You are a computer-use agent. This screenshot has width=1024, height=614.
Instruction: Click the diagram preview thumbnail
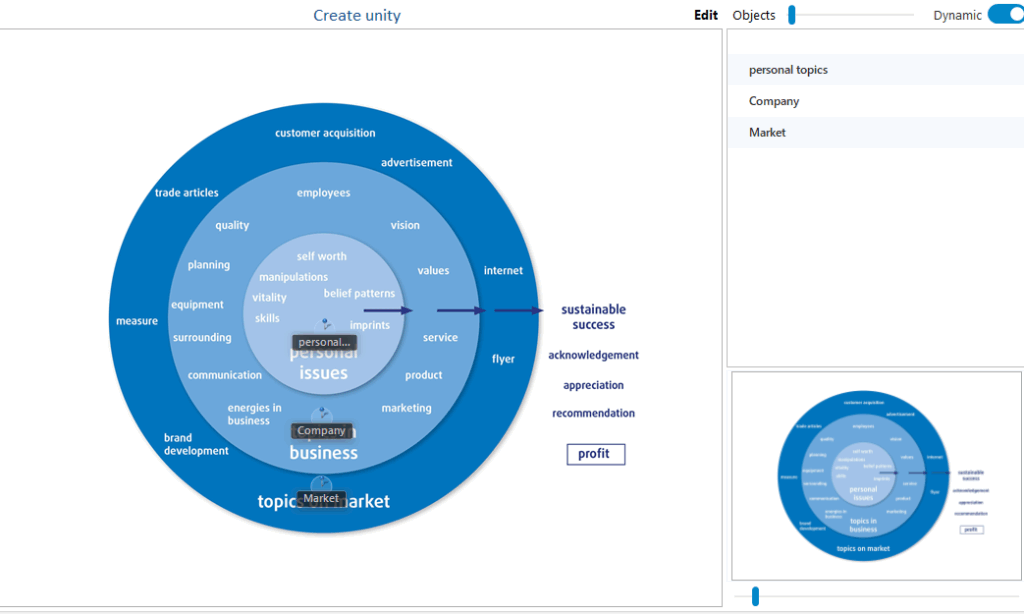click(876, 475)
